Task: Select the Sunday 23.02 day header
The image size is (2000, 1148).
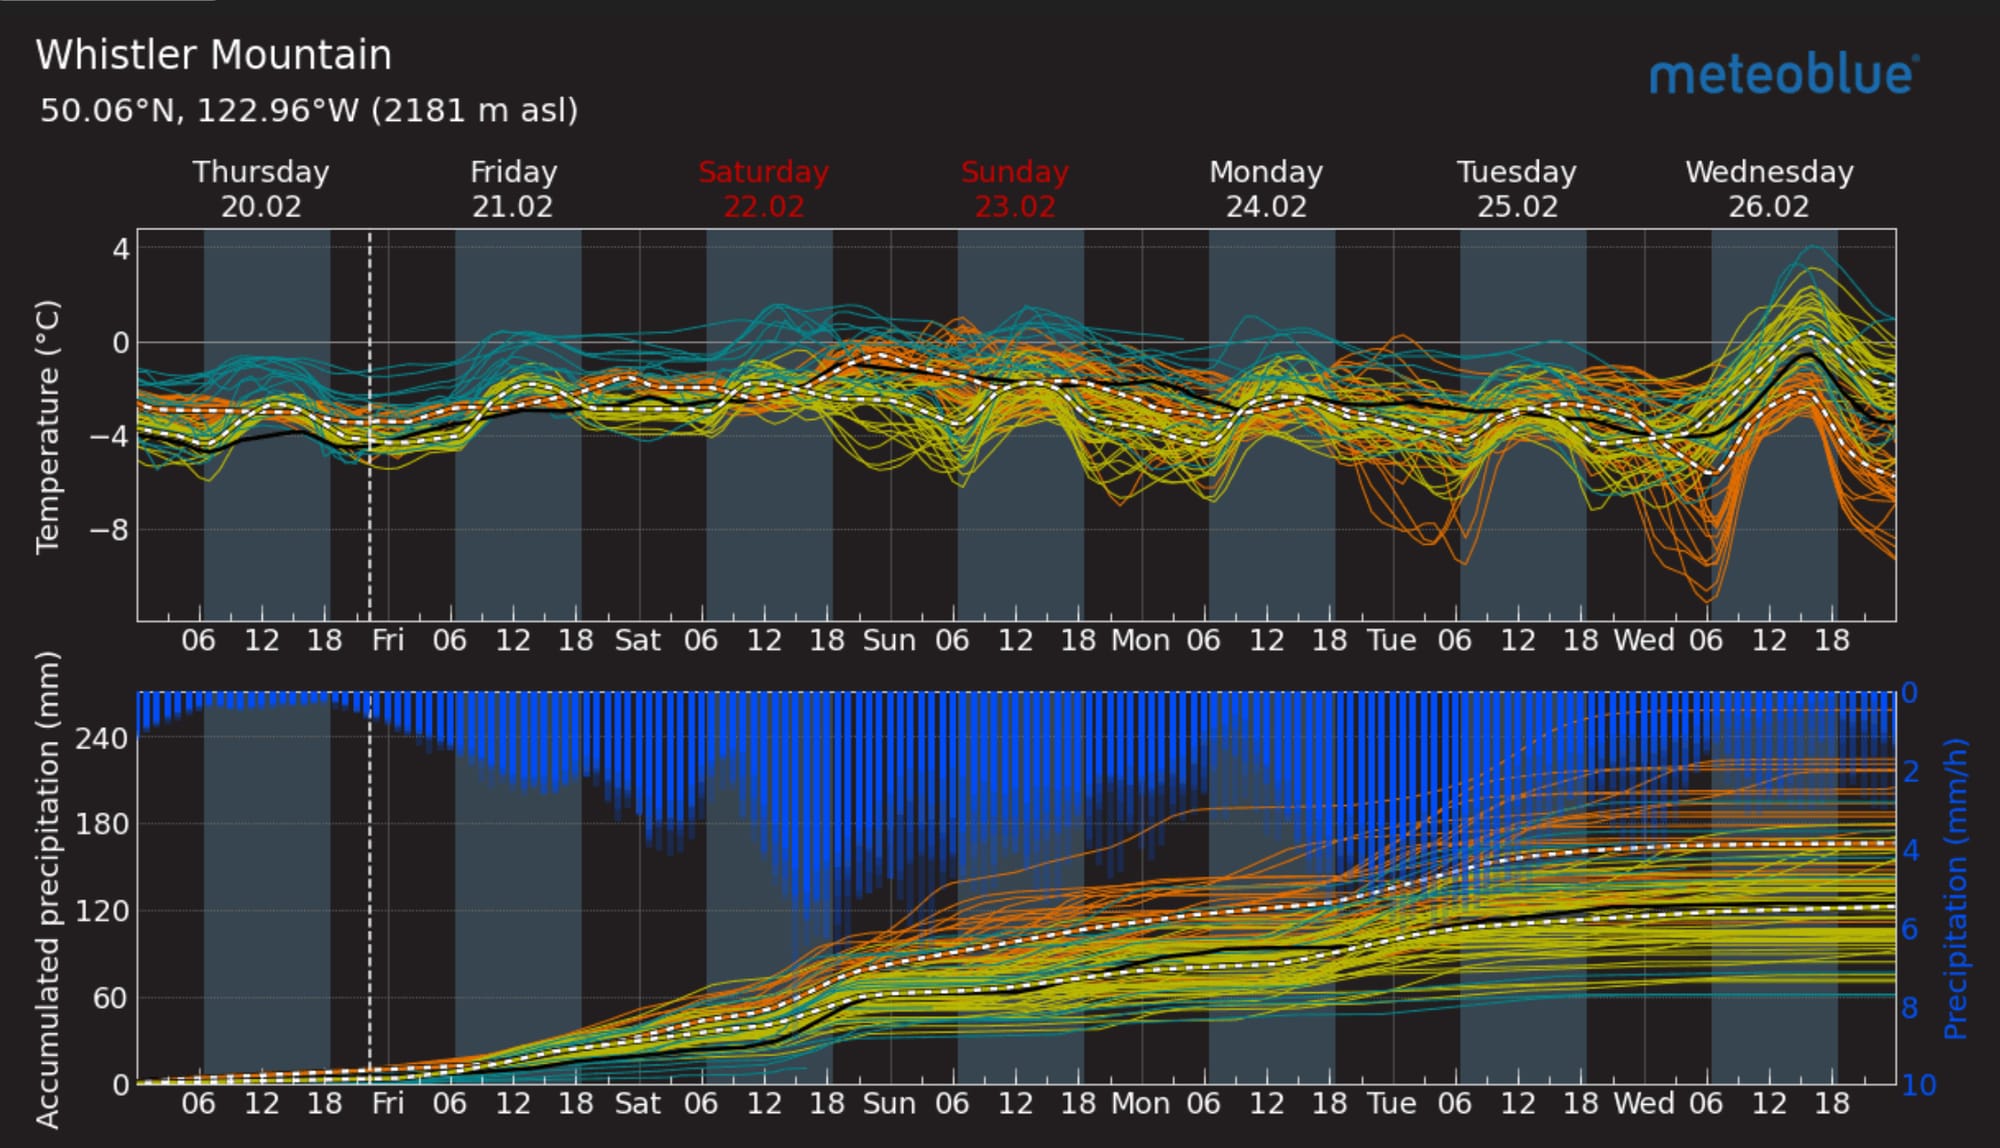Action: pyautogui.click(x=1015, y=189)
